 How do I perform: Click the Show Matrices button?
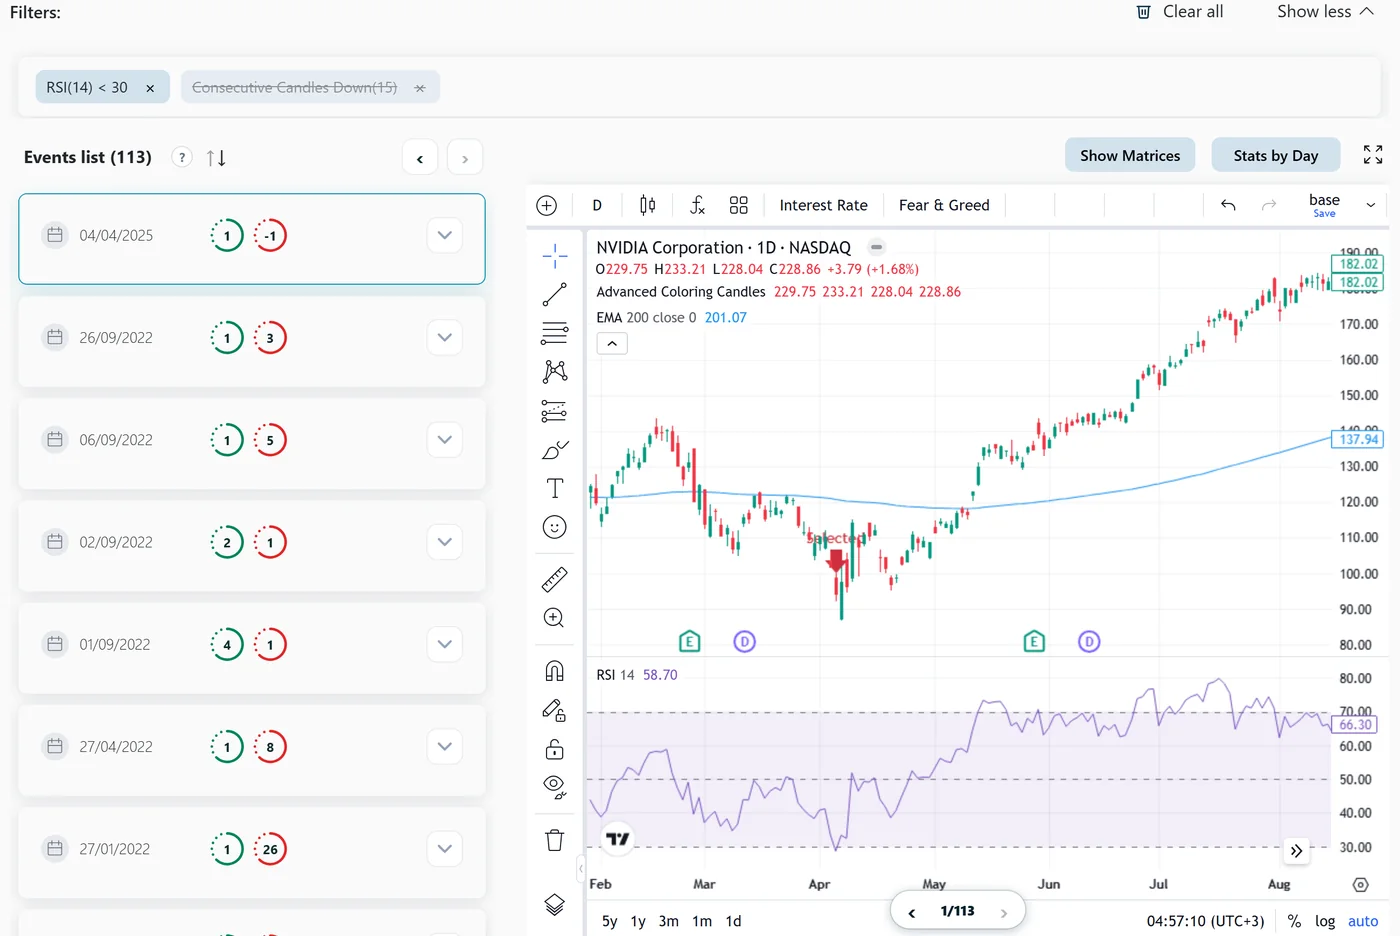(1130, 155)
